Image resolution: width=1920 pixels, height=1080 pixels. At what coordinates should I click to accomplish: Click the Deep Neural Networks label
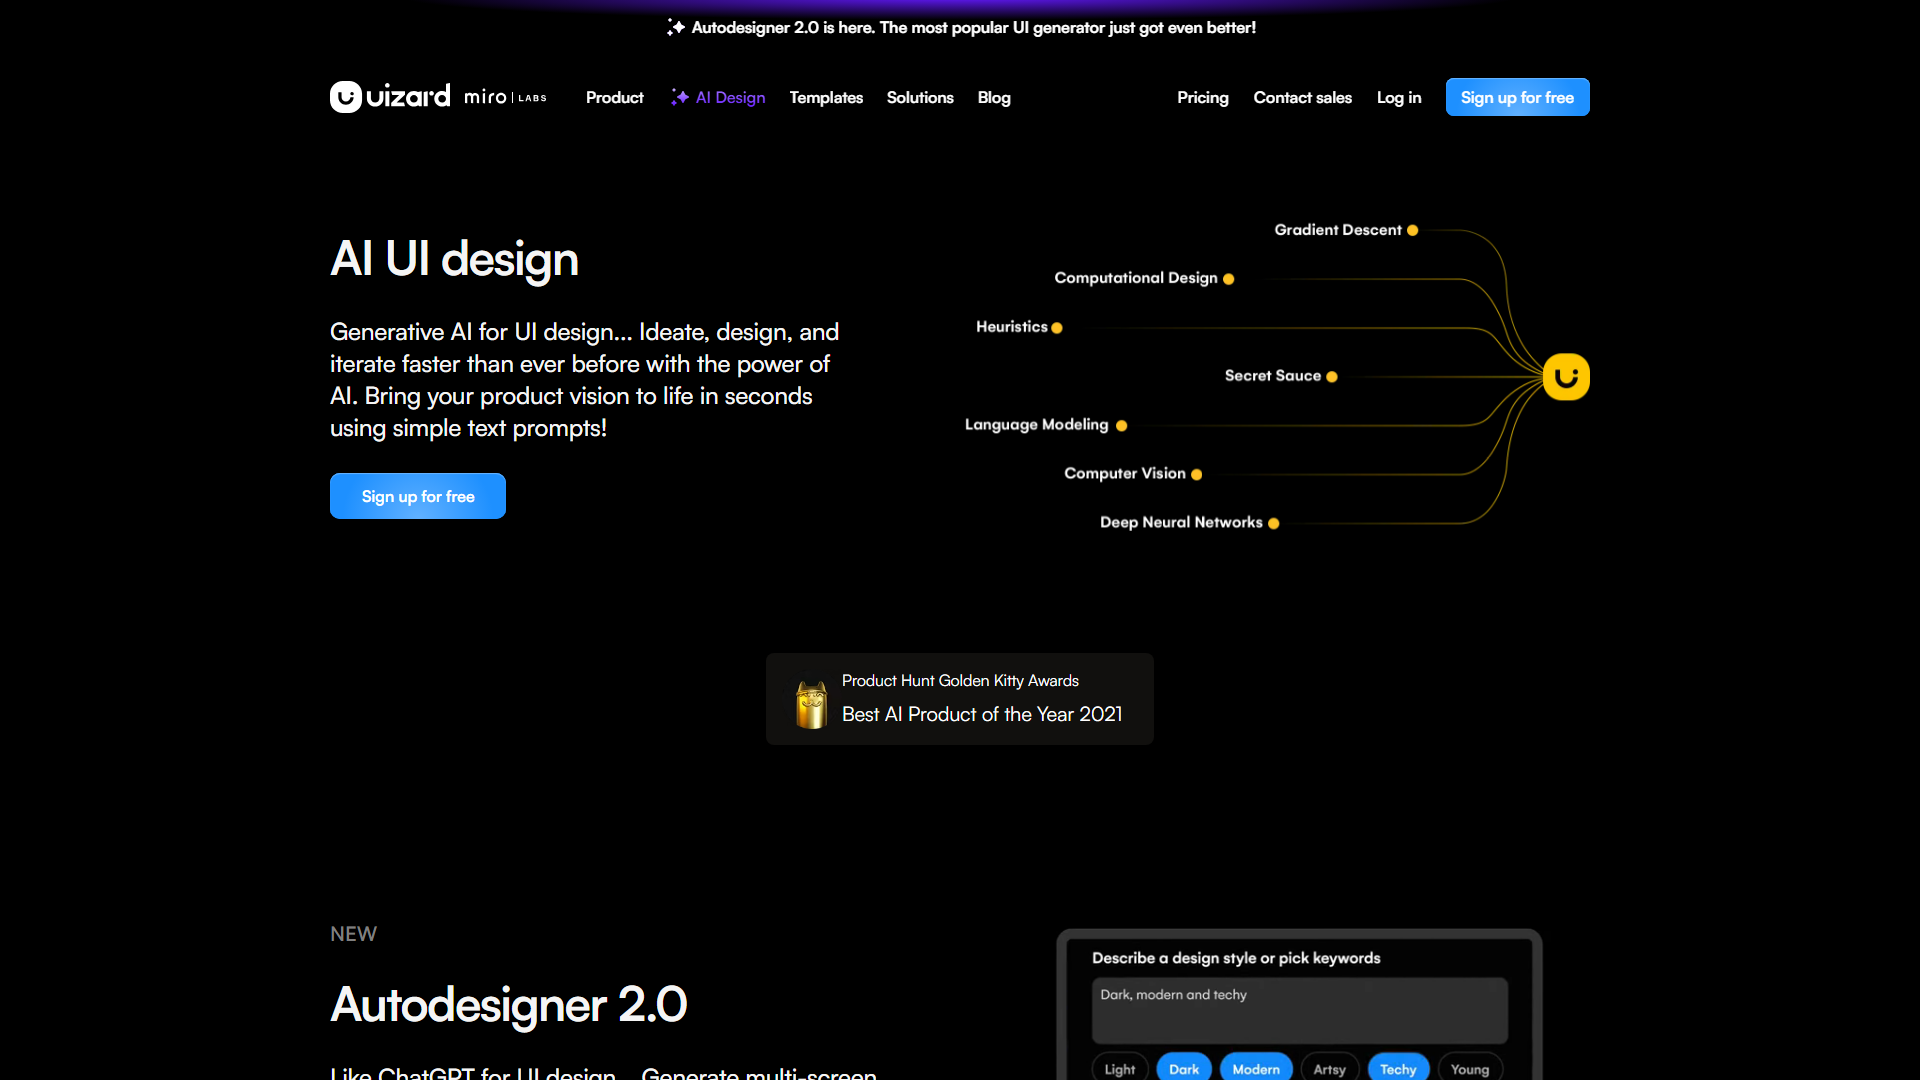click(1181, 523)
